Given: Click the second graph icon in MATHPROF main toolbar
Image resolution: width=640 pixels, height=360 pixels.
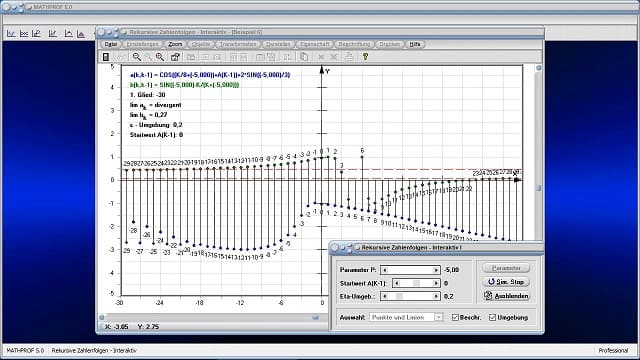Looking at the screenshot, I should [24, 33].
